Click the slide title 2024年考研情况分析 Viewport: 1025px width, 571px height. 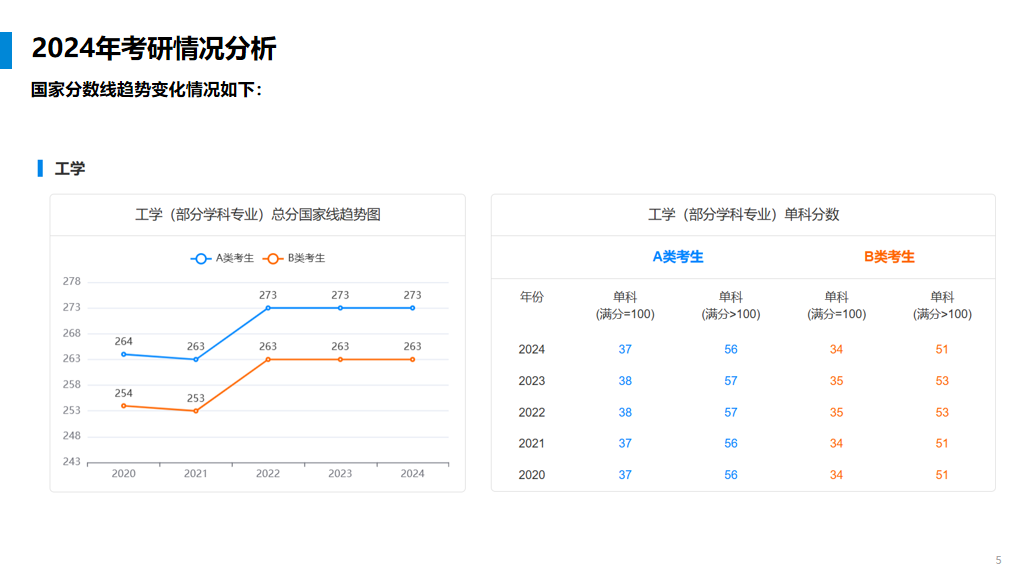[x=154, y=48]
